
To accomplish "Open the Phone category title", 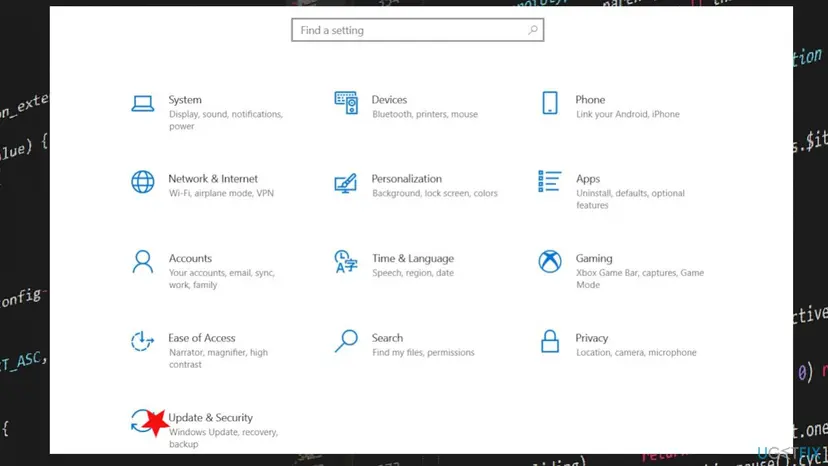I will click(590, 100).
